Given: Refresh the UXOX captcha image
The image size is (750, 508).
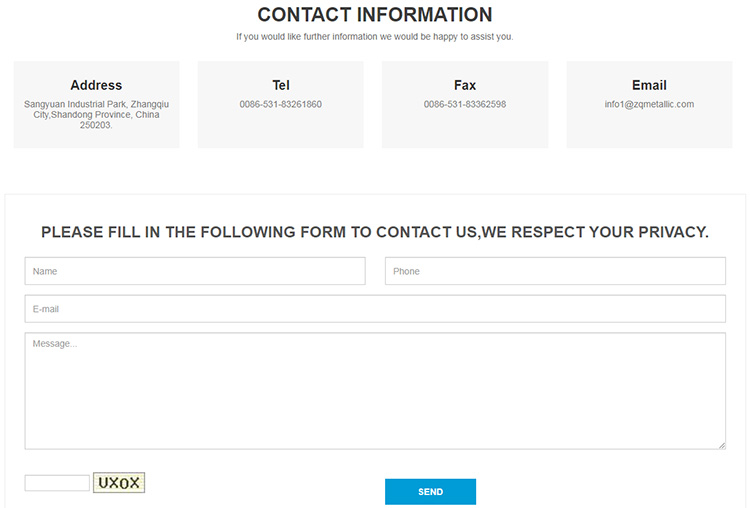Looking at the screenshot, I should (x=119, y=483).
